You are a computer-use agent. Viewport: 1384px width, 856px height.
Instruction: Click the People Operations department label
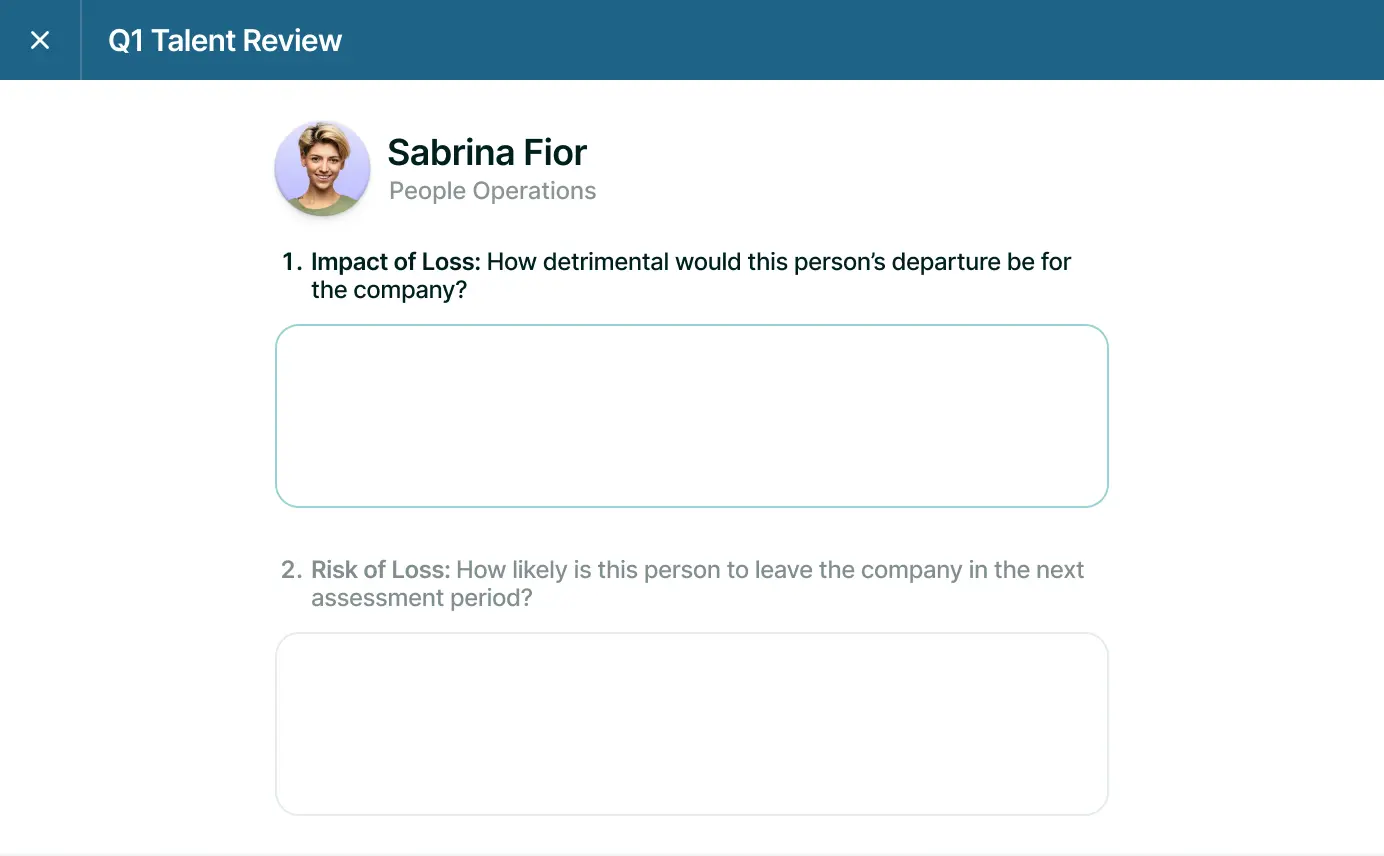492,191
